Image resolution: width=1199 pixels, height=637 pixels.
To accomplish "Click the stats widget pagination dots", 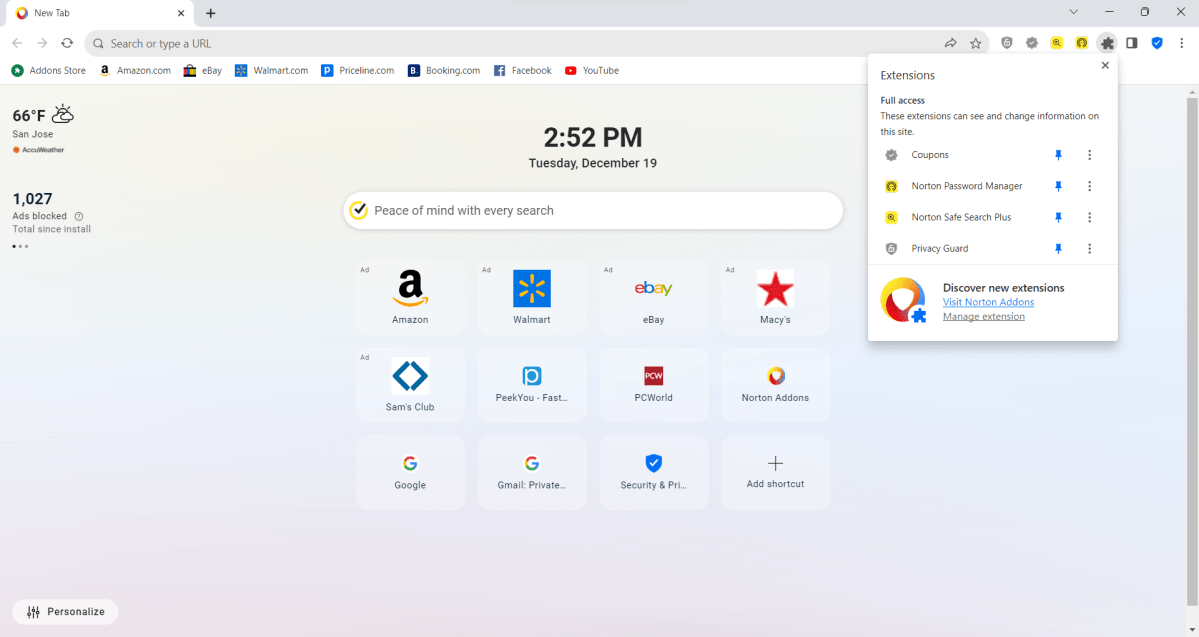I will point(21,246).
